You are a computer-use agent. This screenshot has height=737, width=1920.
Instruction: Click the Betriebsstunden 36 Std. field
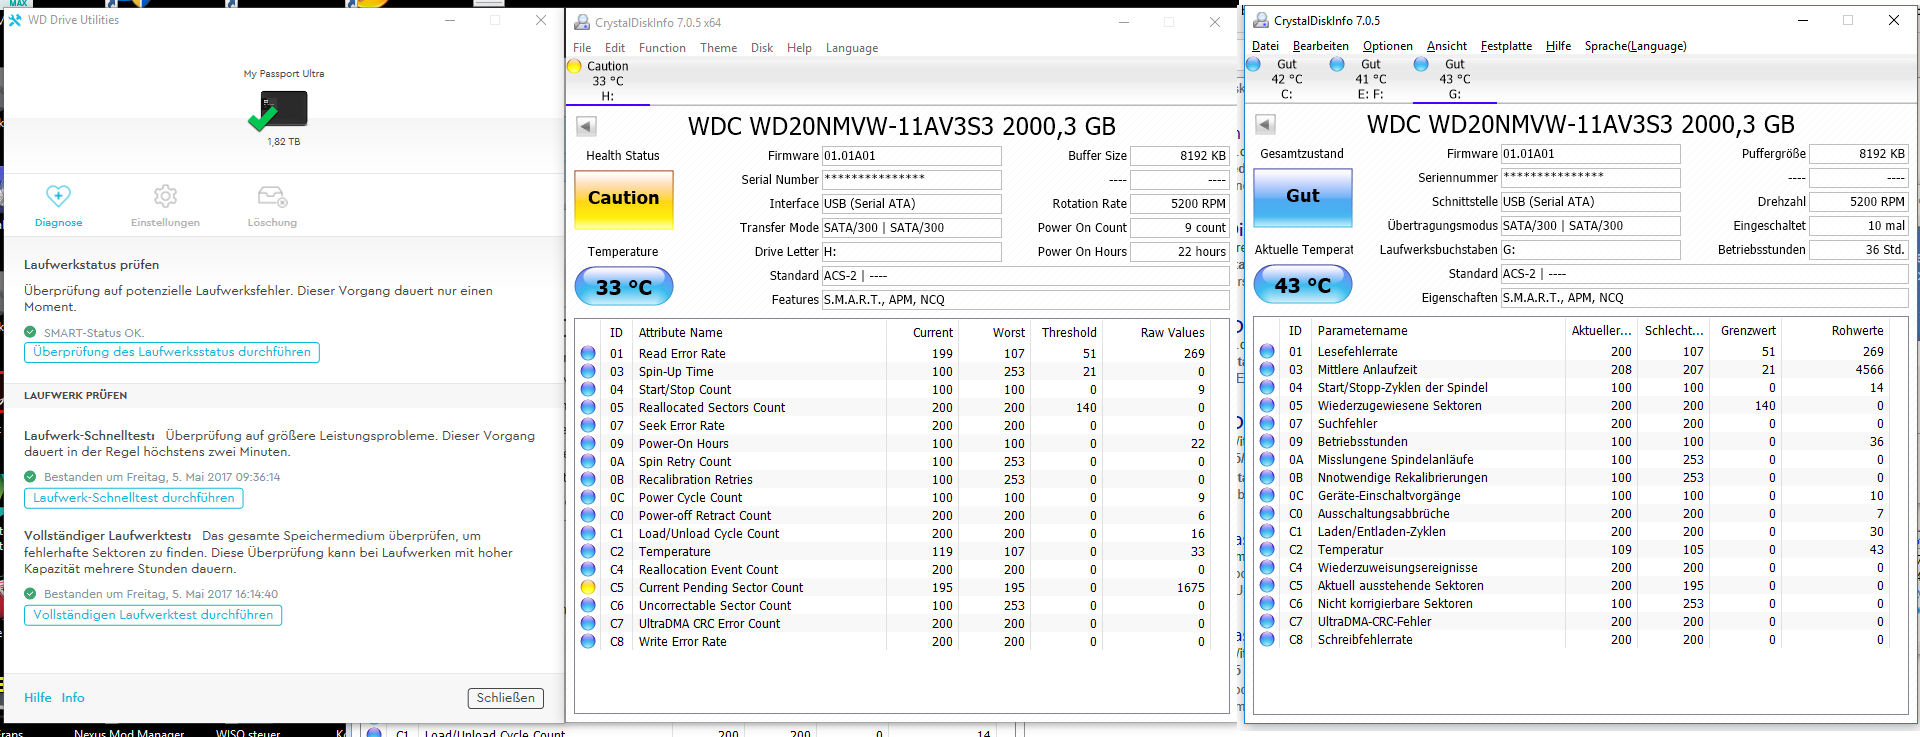tap(1859, 250)
